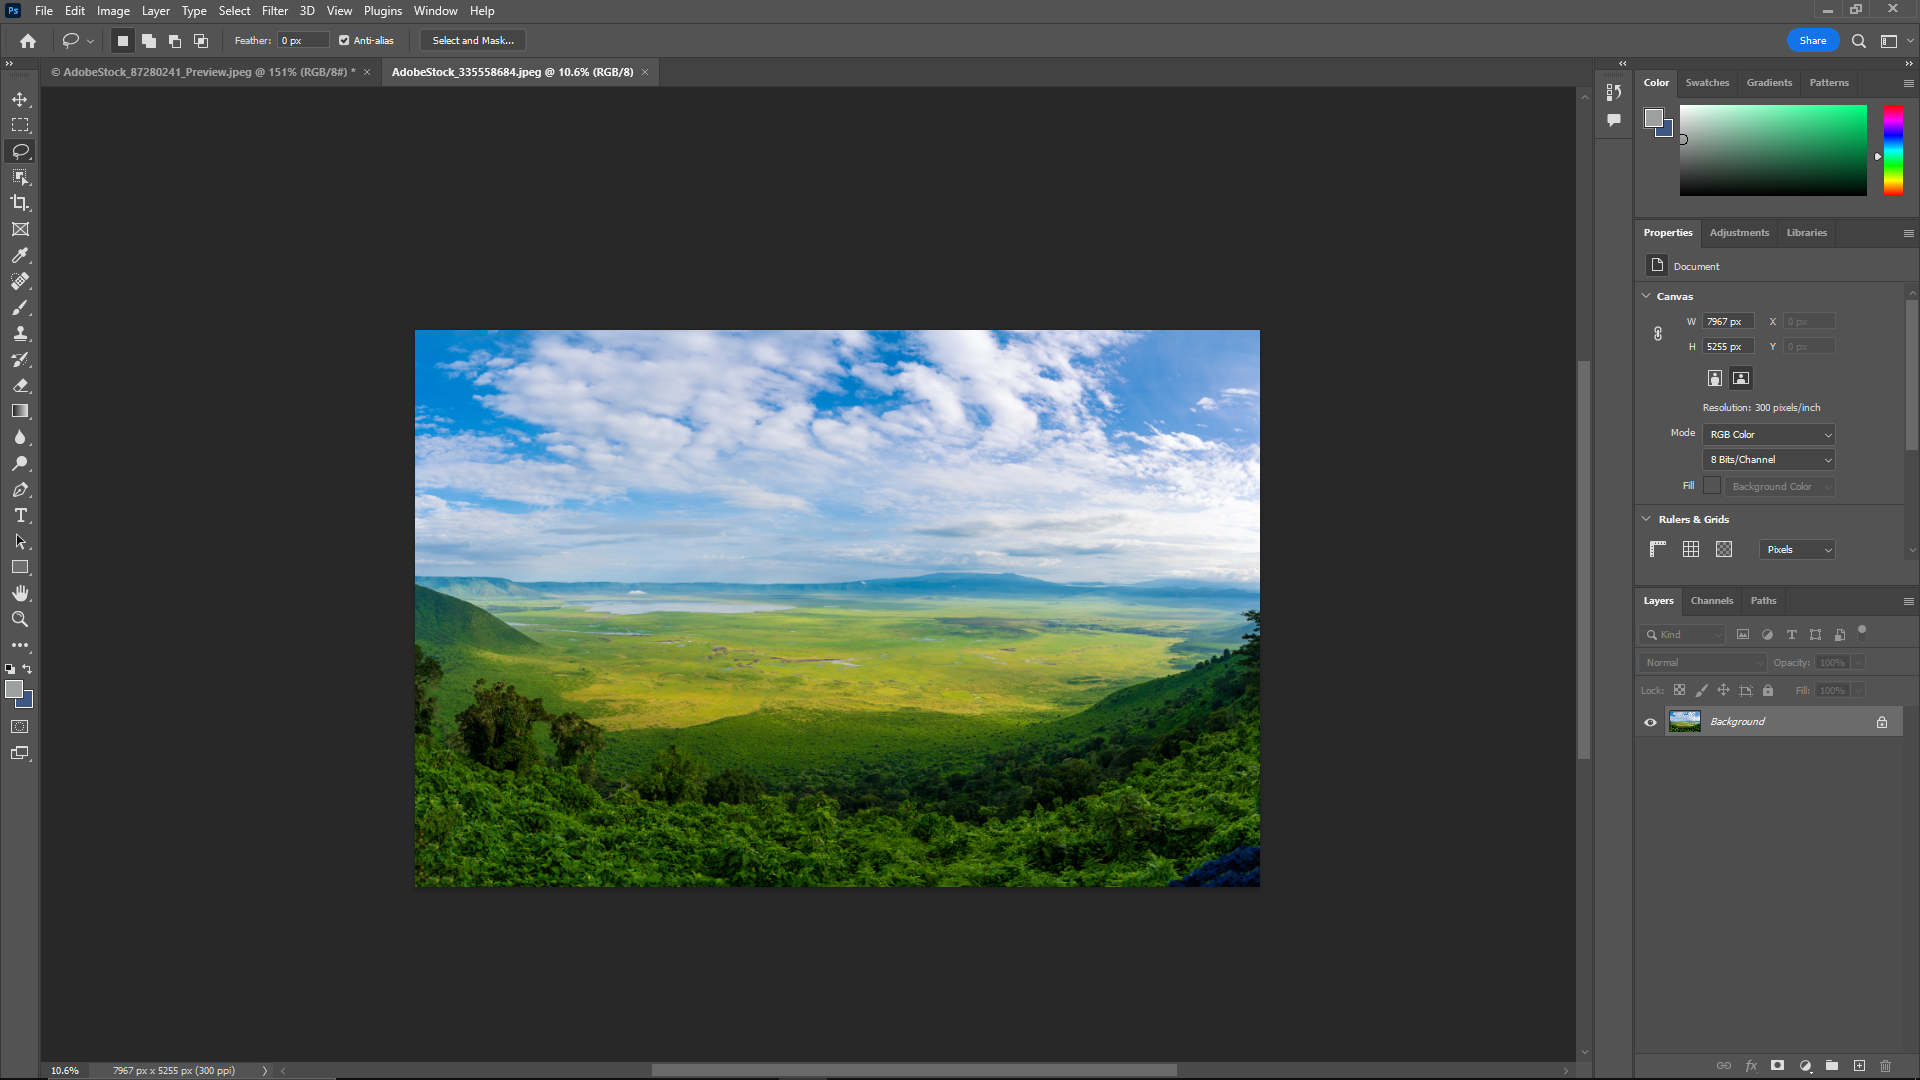
Task: Open the Image menu
Action: coord(113,11)
